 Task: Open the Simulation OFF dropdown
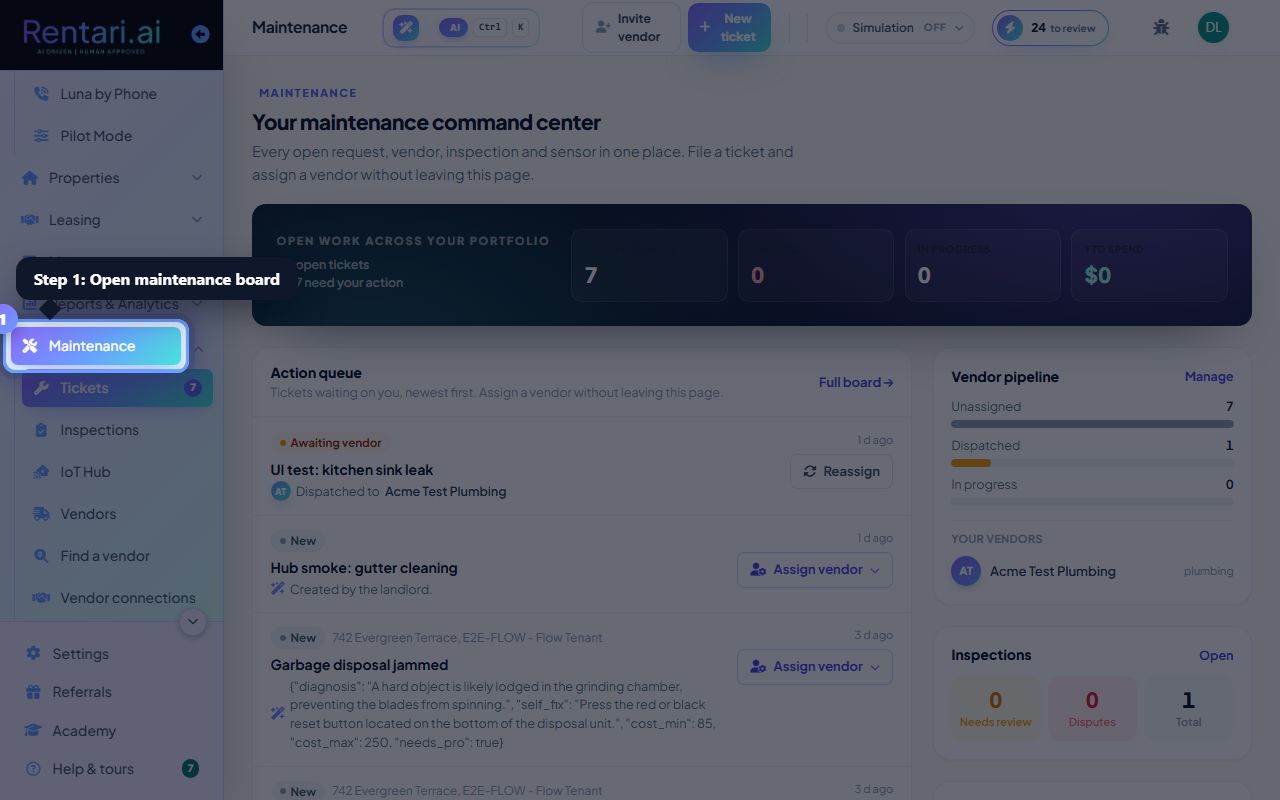(x=900, y=28)
